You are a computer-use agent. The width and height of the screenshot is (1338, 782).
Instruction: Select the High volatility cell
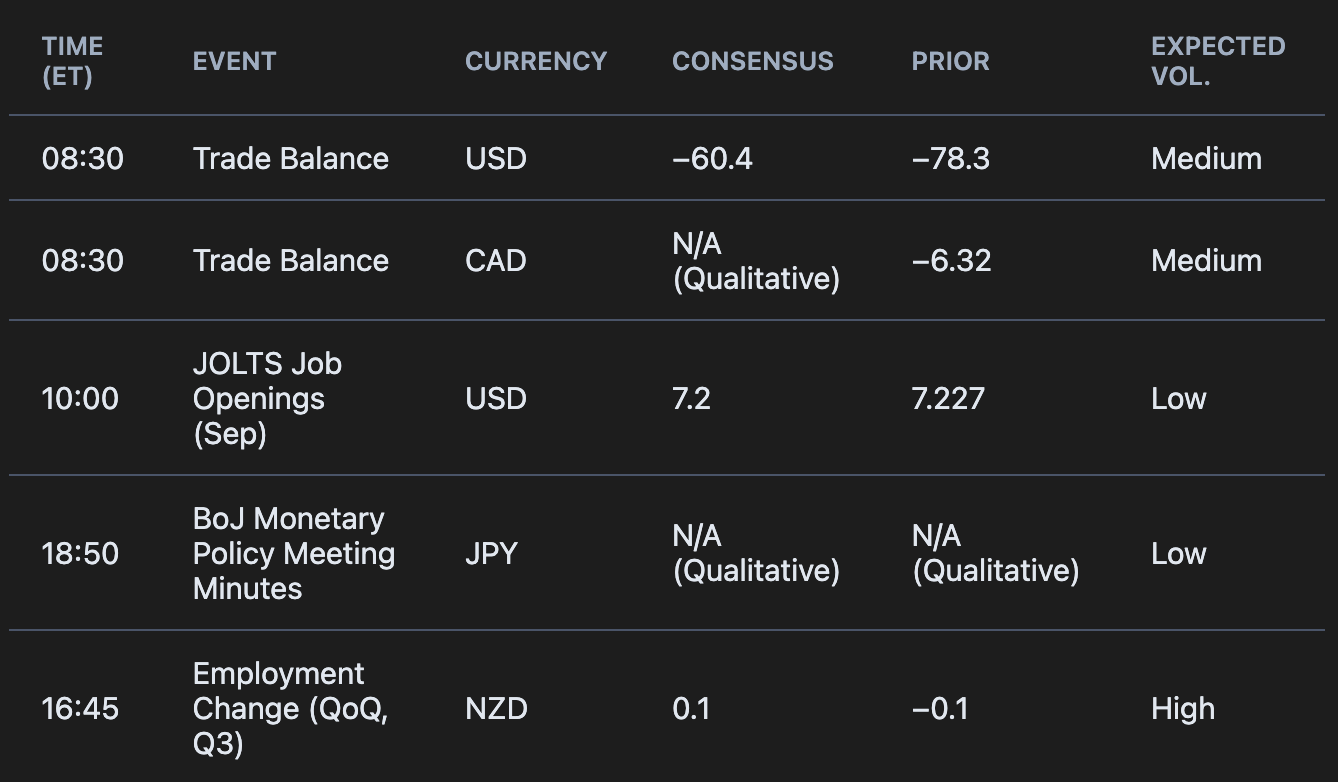click(1183, 709)
